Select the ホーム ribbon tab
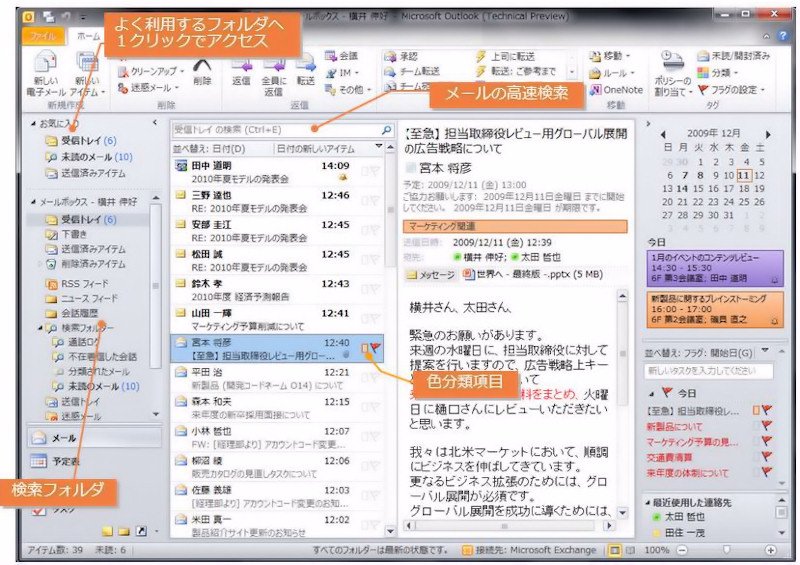The image size is (800, 565). coord(89,36)
